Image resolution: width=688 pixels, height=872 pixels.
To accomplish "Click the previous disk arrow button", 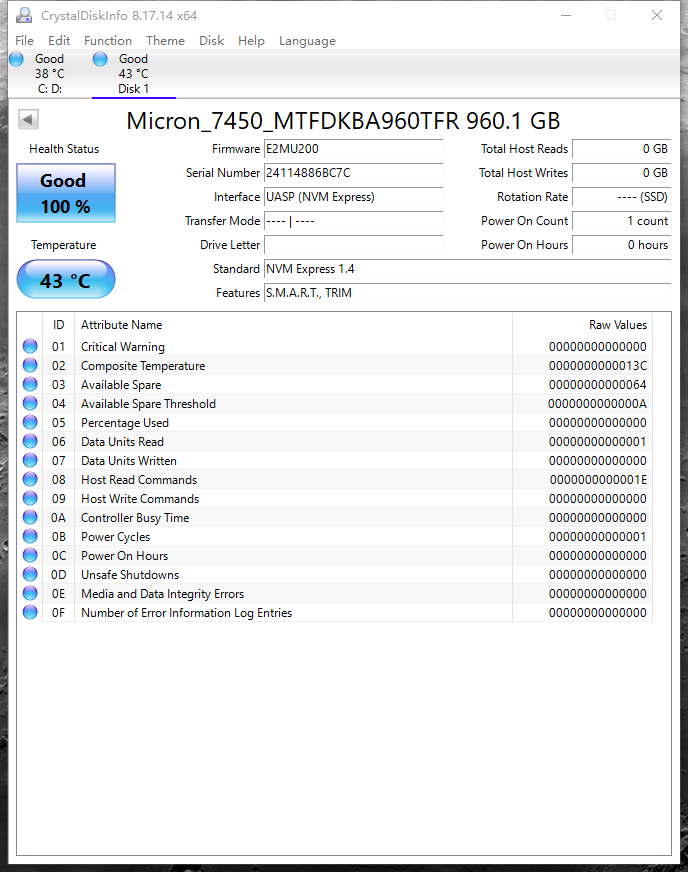I will coord(28,119).
